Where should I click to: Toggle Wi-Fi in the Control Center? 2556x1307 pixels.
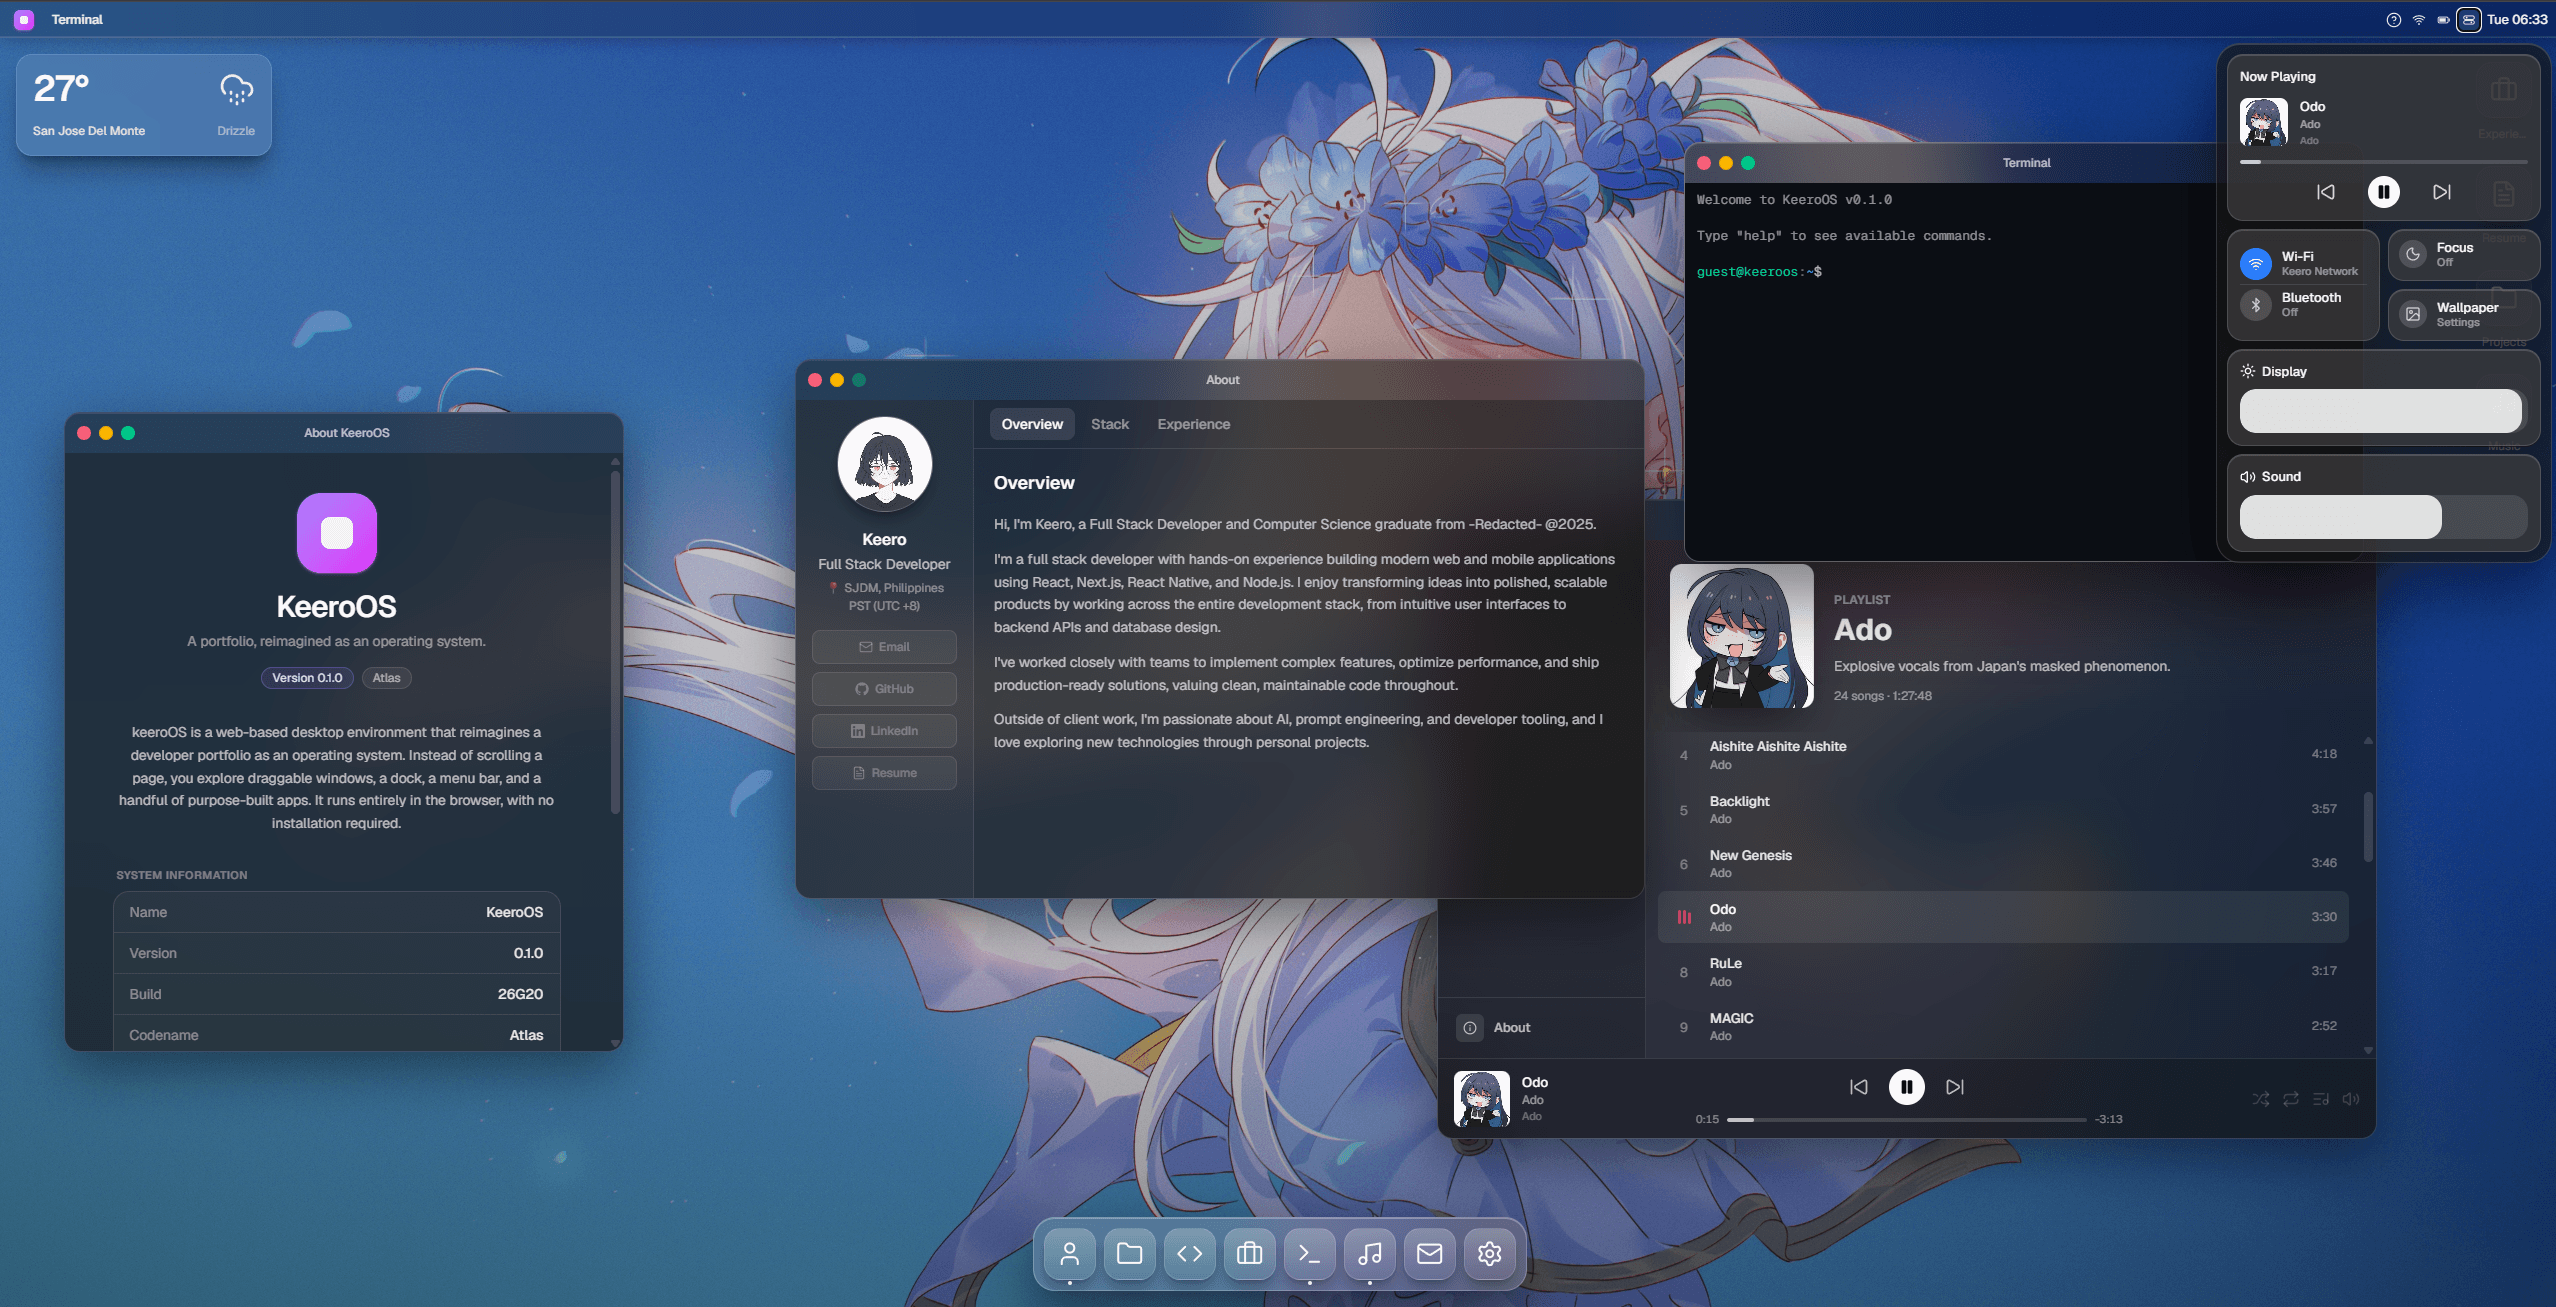click(x=2255, y=264)
